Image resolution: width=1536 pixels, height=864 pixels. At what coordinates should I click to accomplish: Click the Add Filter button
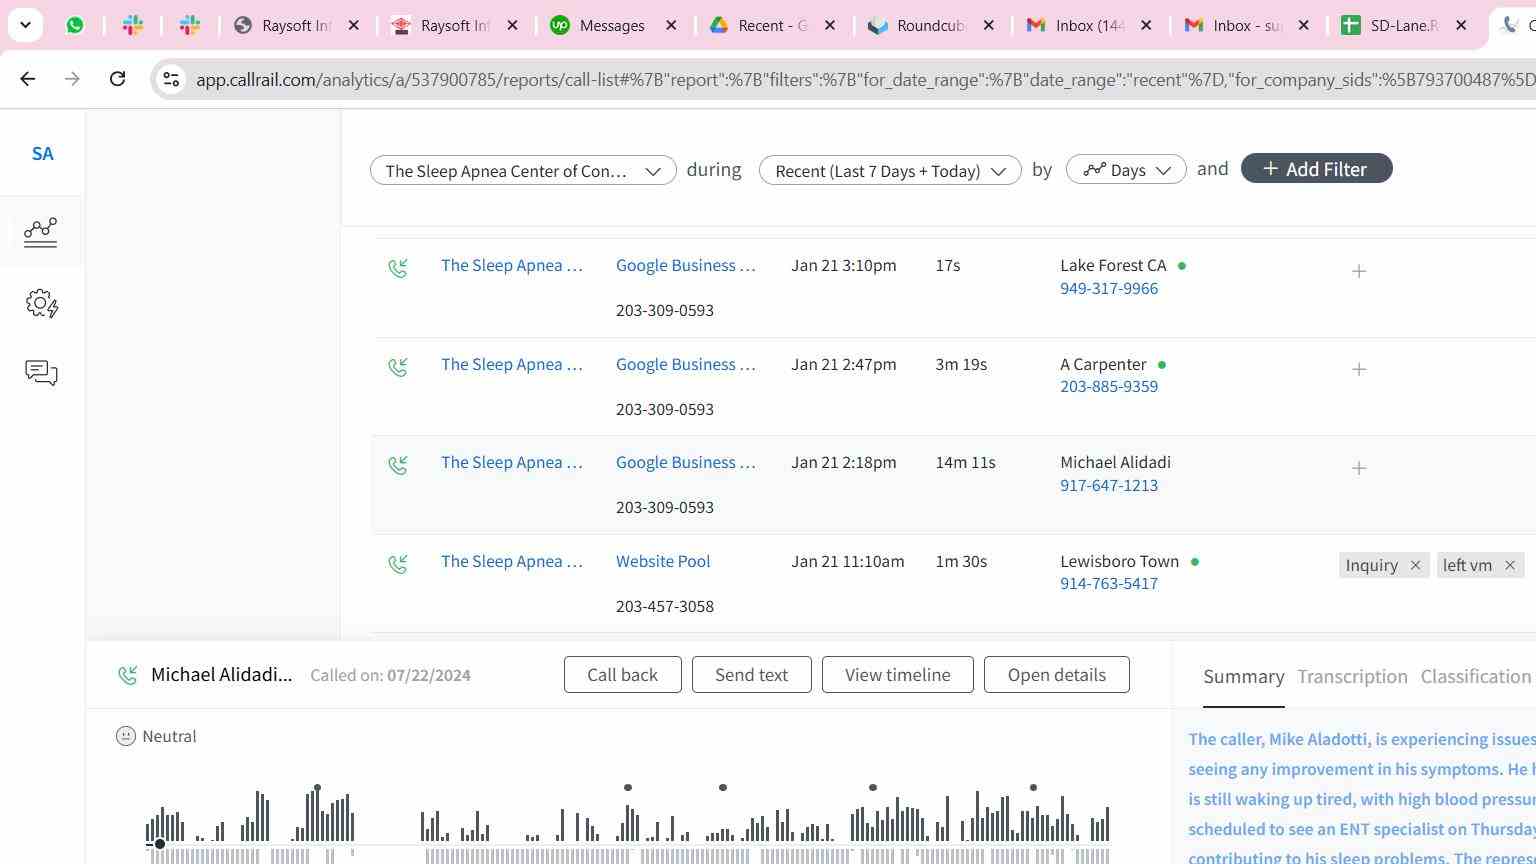coord(1316,168)
